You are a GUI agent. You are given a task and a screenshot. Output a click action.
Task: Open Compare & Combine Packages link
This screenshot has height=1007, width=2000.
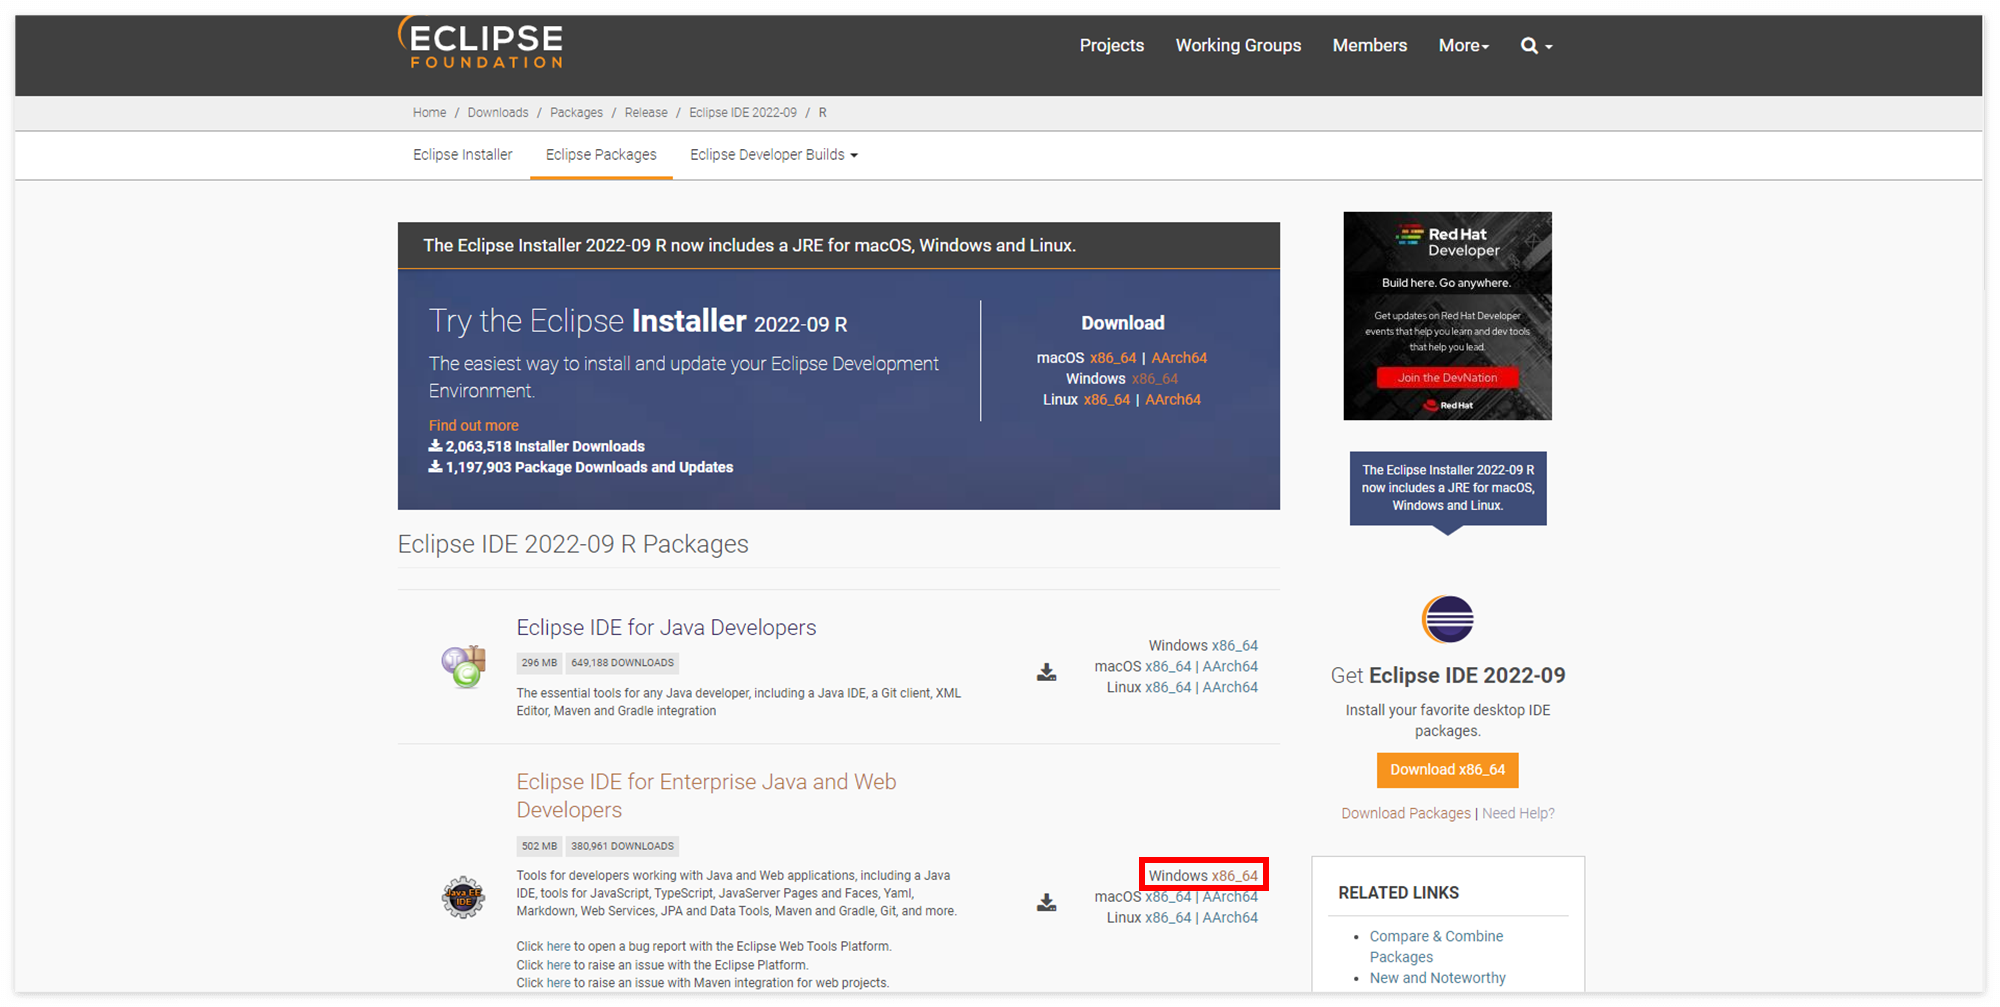tap(1436, 947)
